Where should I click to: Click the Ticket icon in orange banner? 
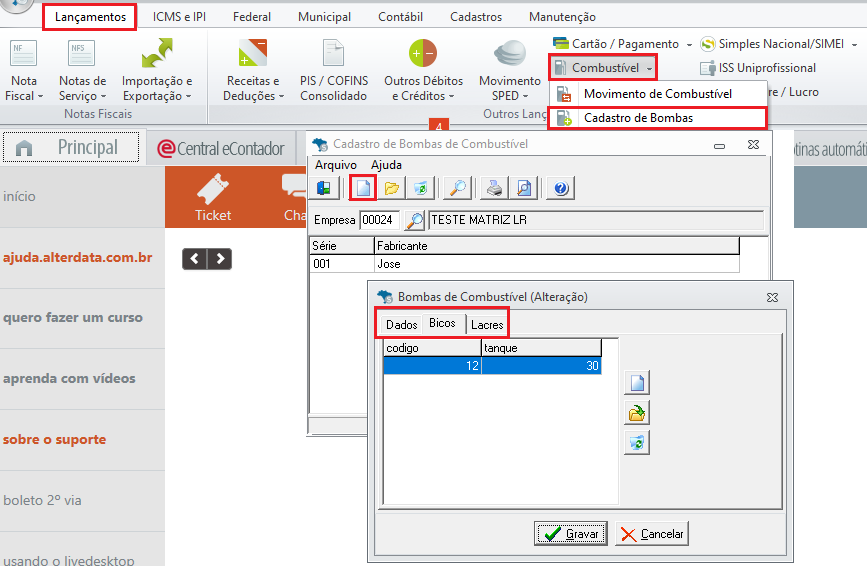[x=213, y=198]
